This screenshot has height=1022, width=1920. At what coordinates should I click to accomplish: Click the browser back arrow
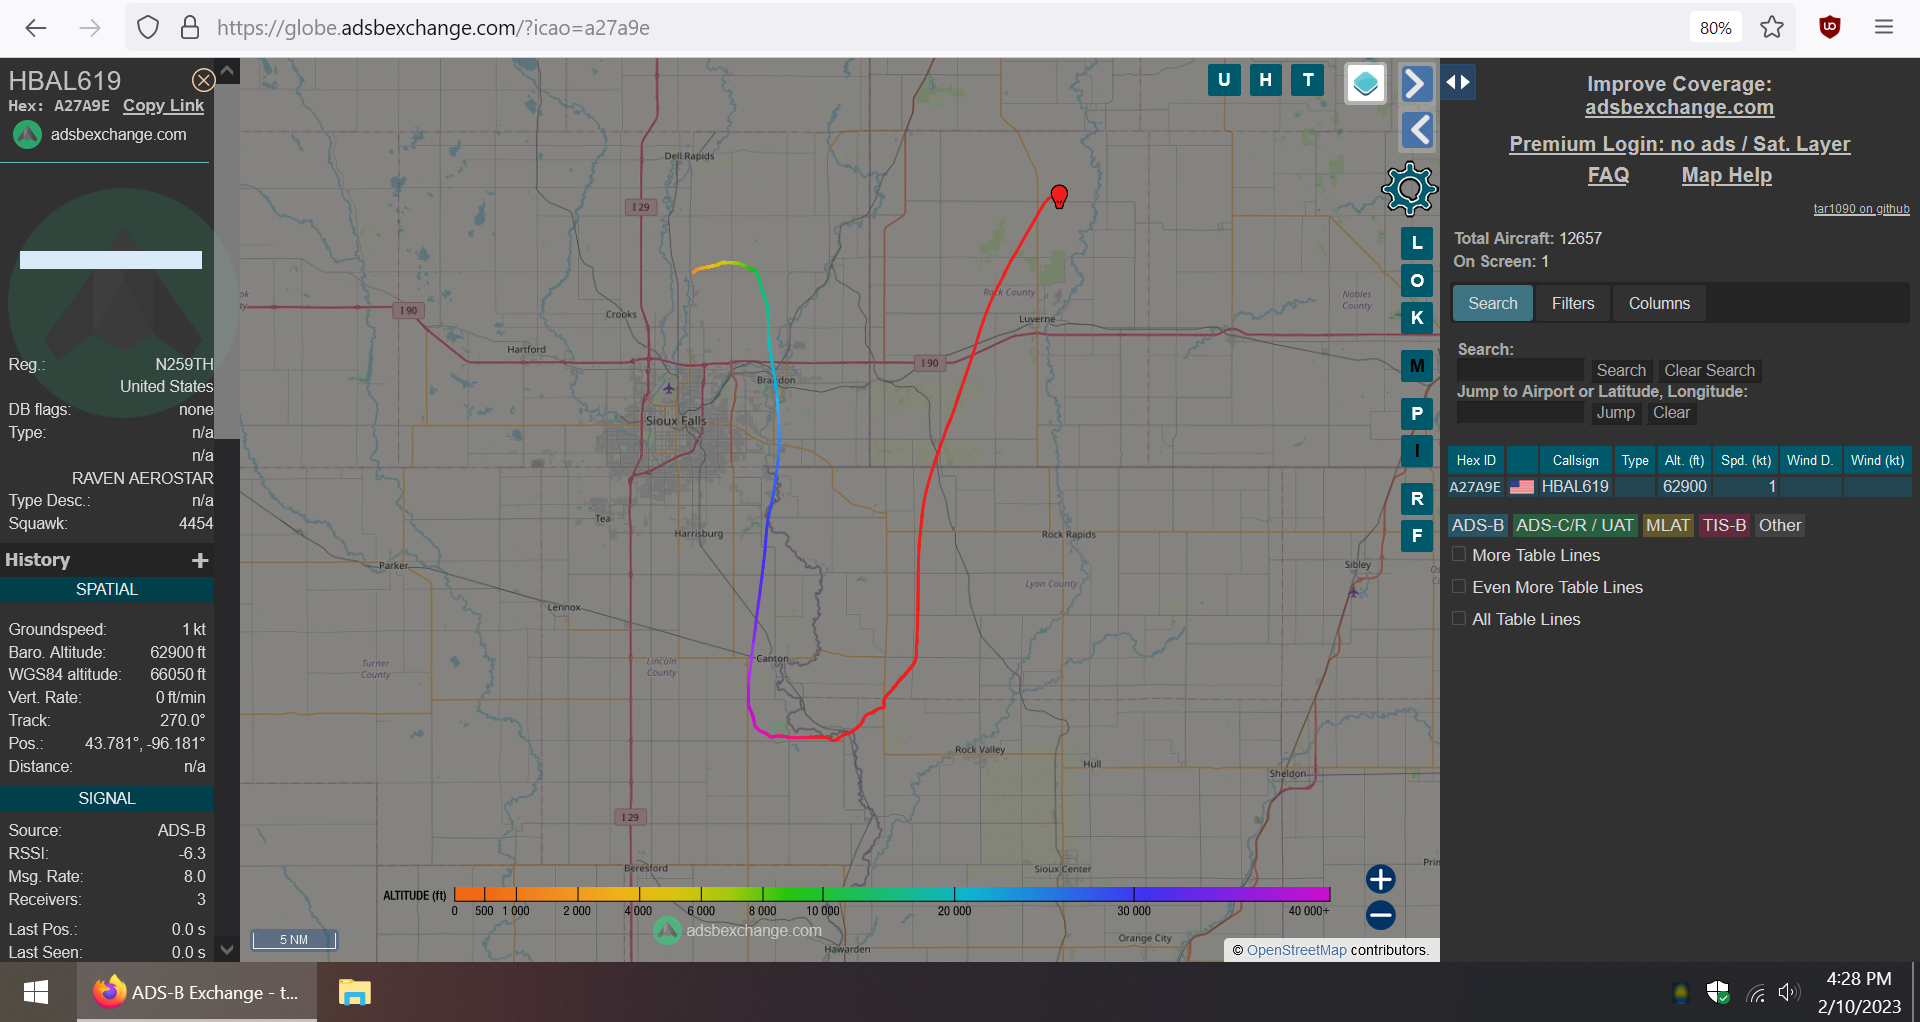click(x=36, y=28)
